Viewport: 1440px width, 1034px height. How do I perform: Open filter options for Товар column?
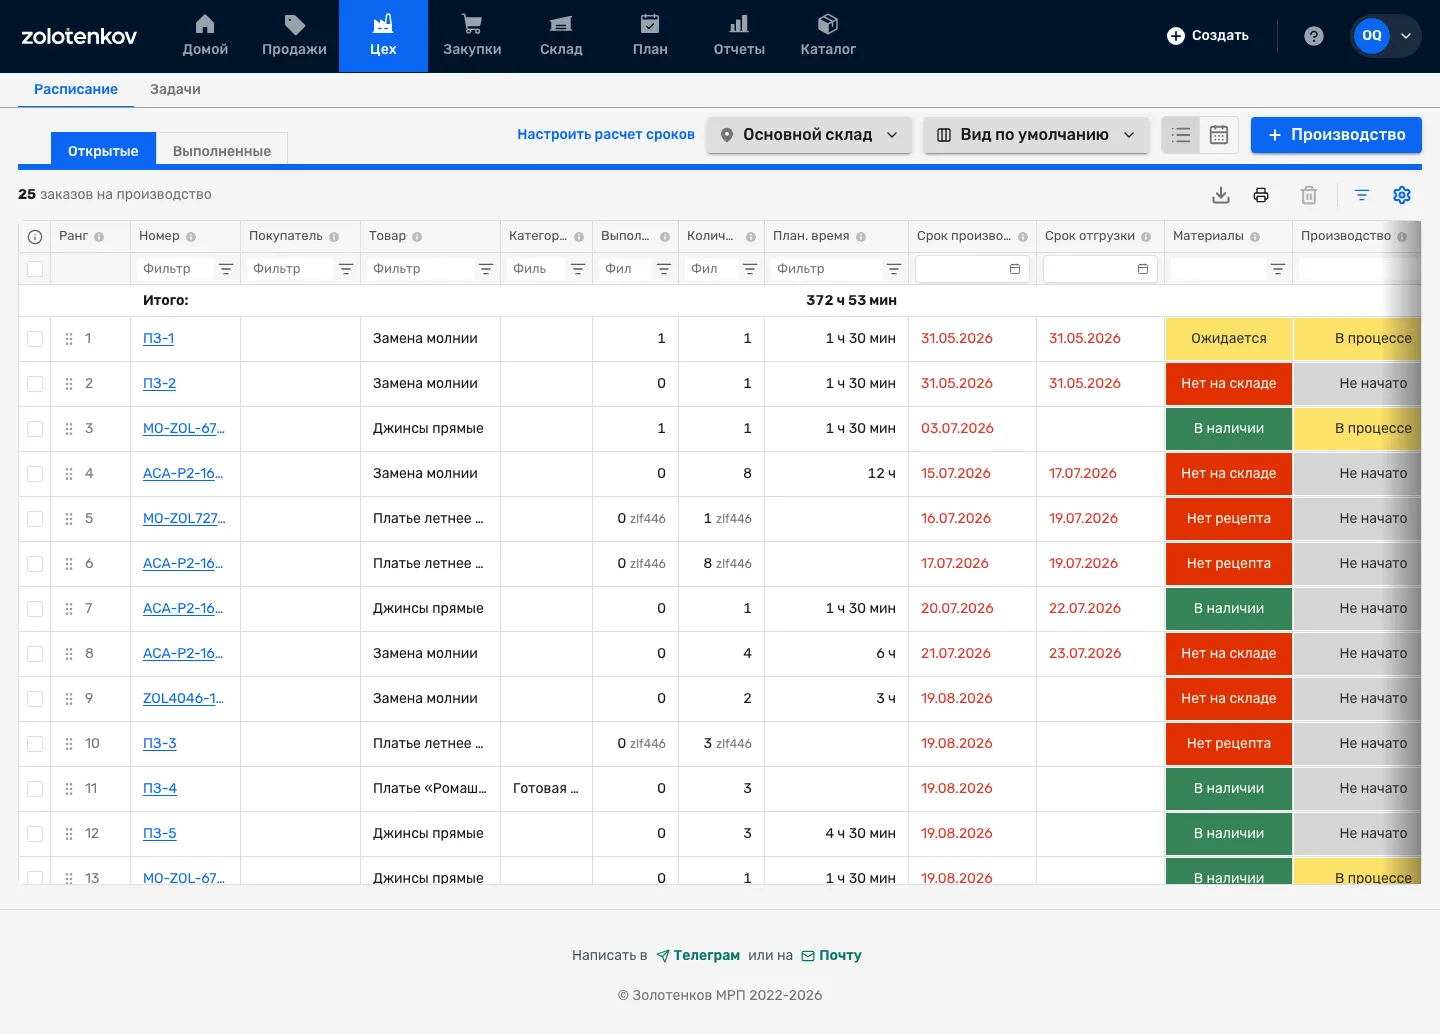click(486, 269)
